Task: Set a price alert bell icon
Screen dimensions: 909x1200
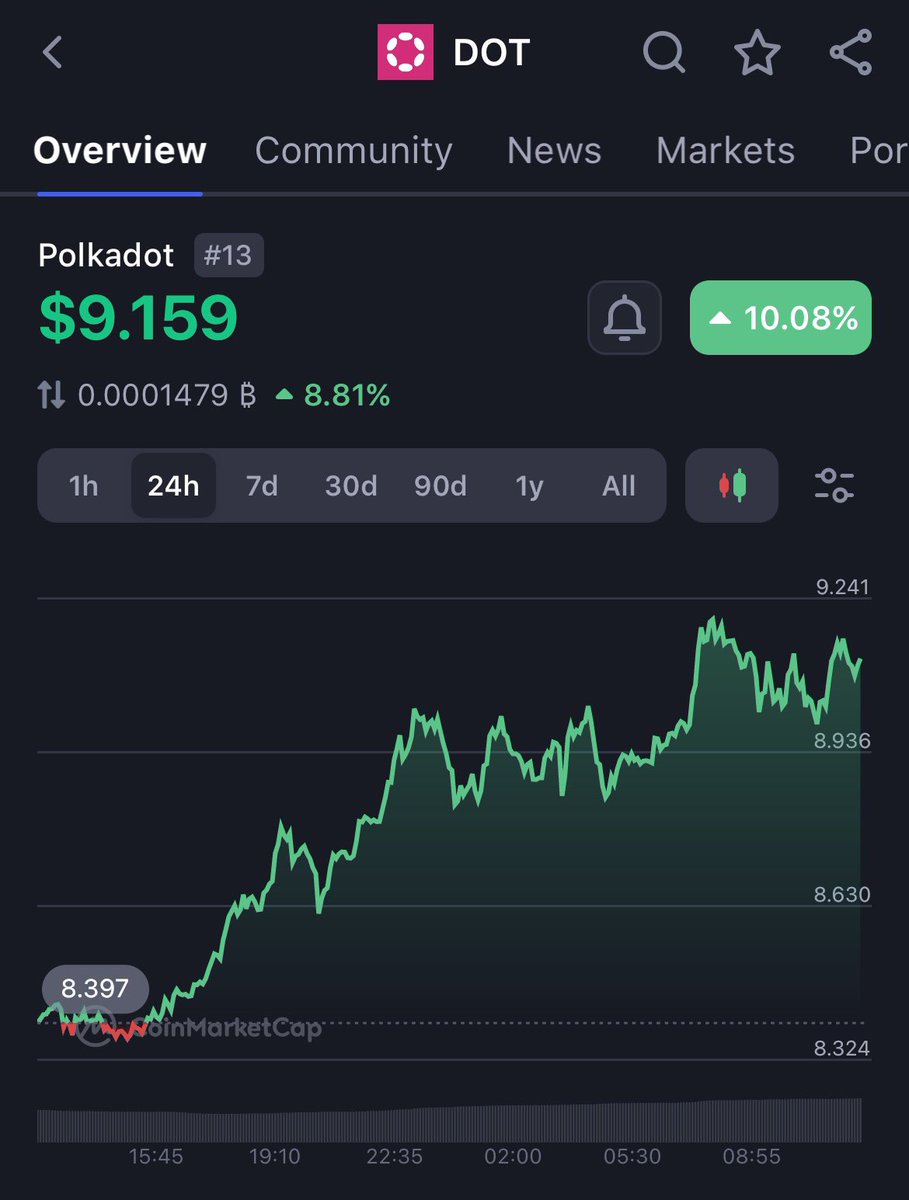Action: click(x=624, y=318)
